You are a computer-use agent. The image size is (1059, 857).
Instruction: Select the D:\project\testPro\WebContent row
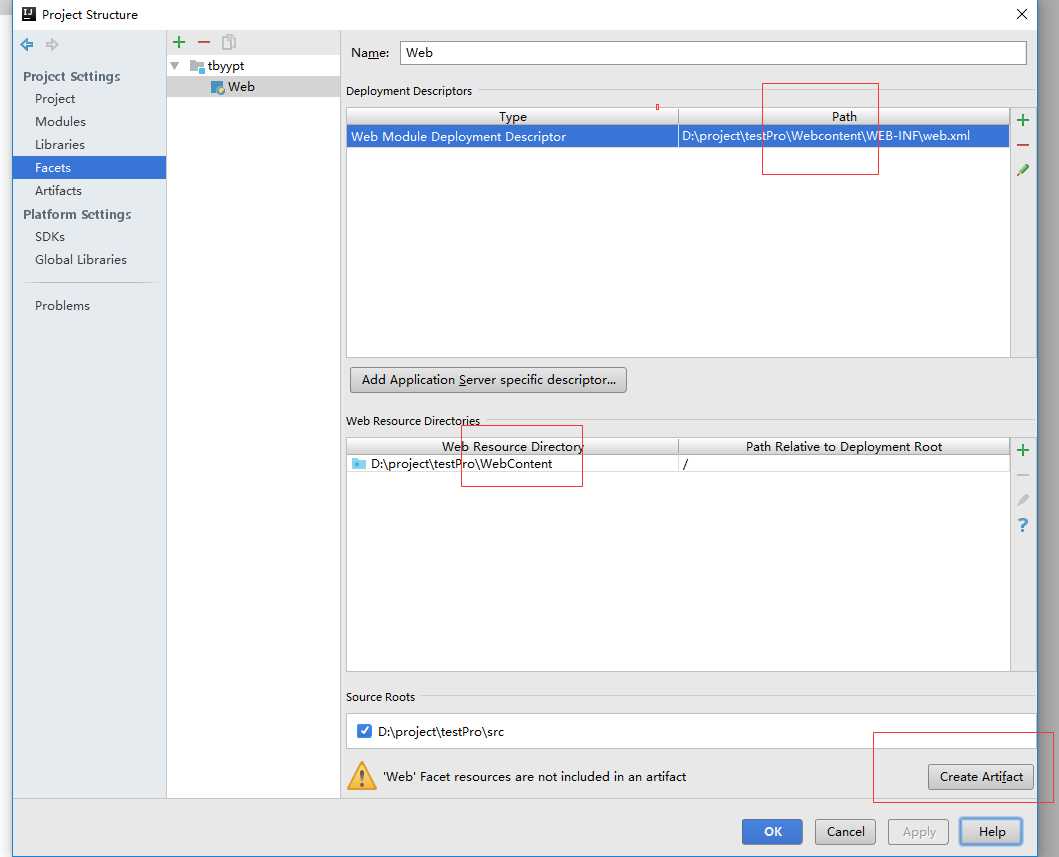point(677,463)
